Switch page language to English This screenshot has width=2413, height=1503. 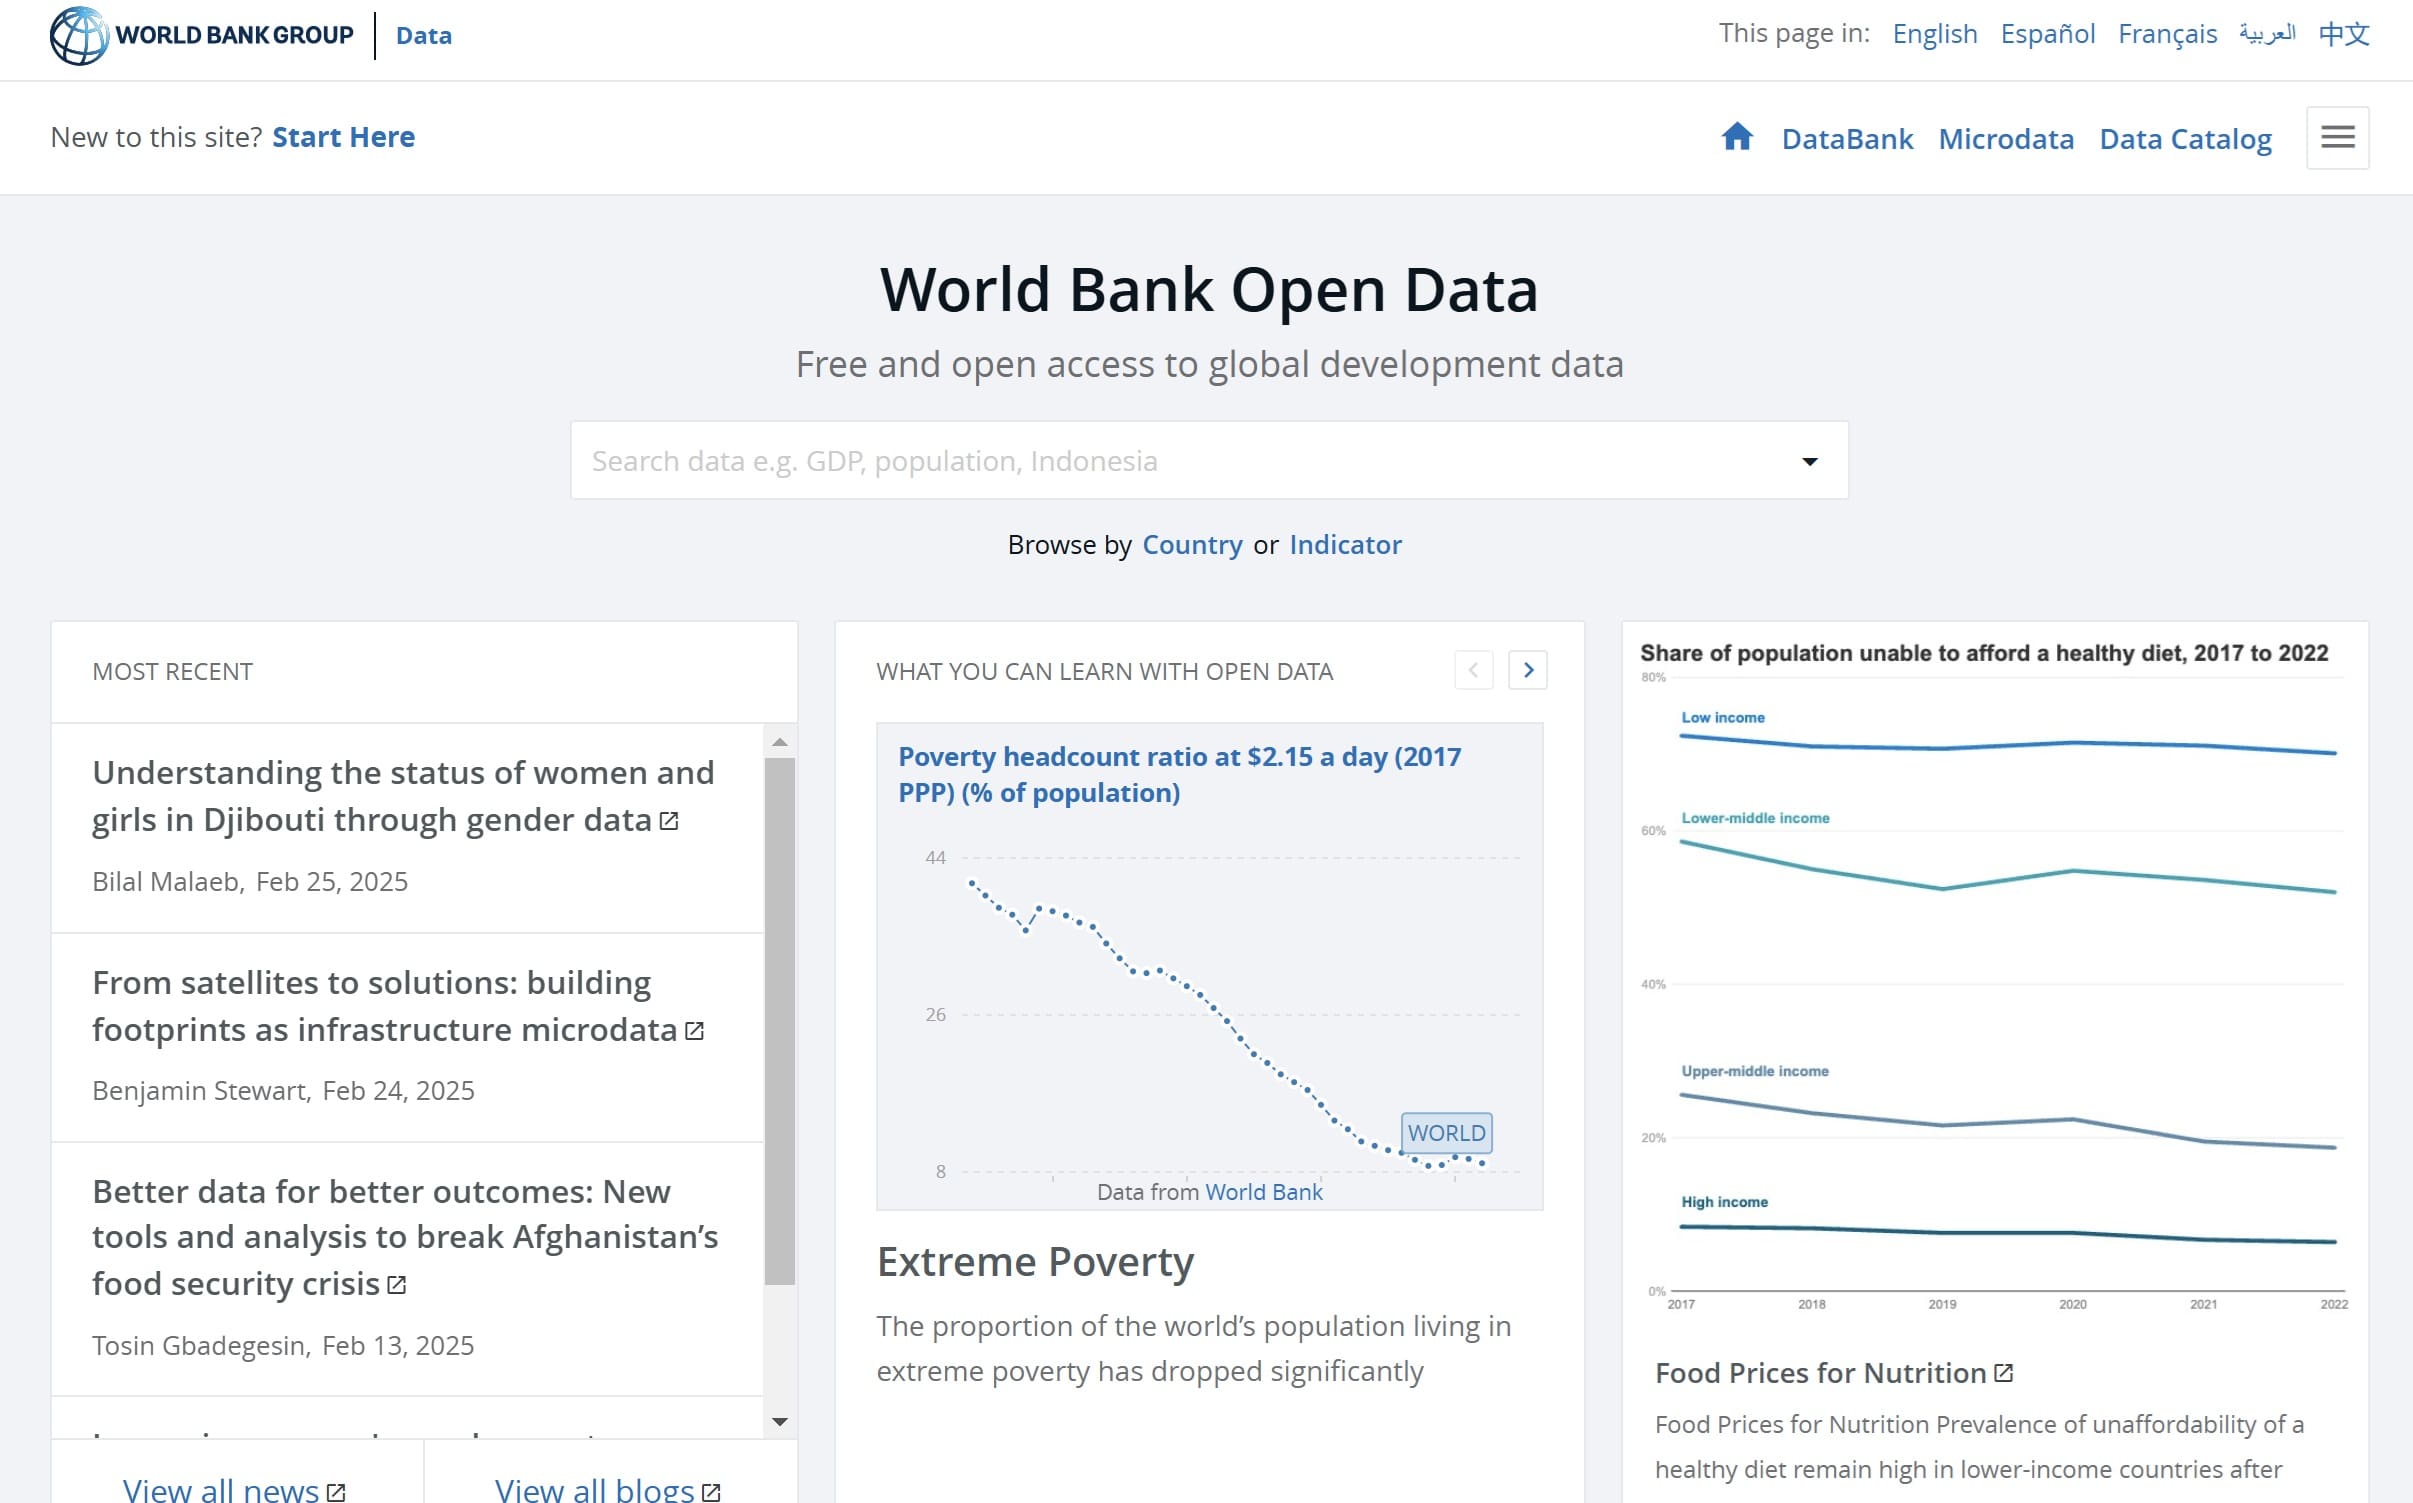click(x=1935, y=34)
